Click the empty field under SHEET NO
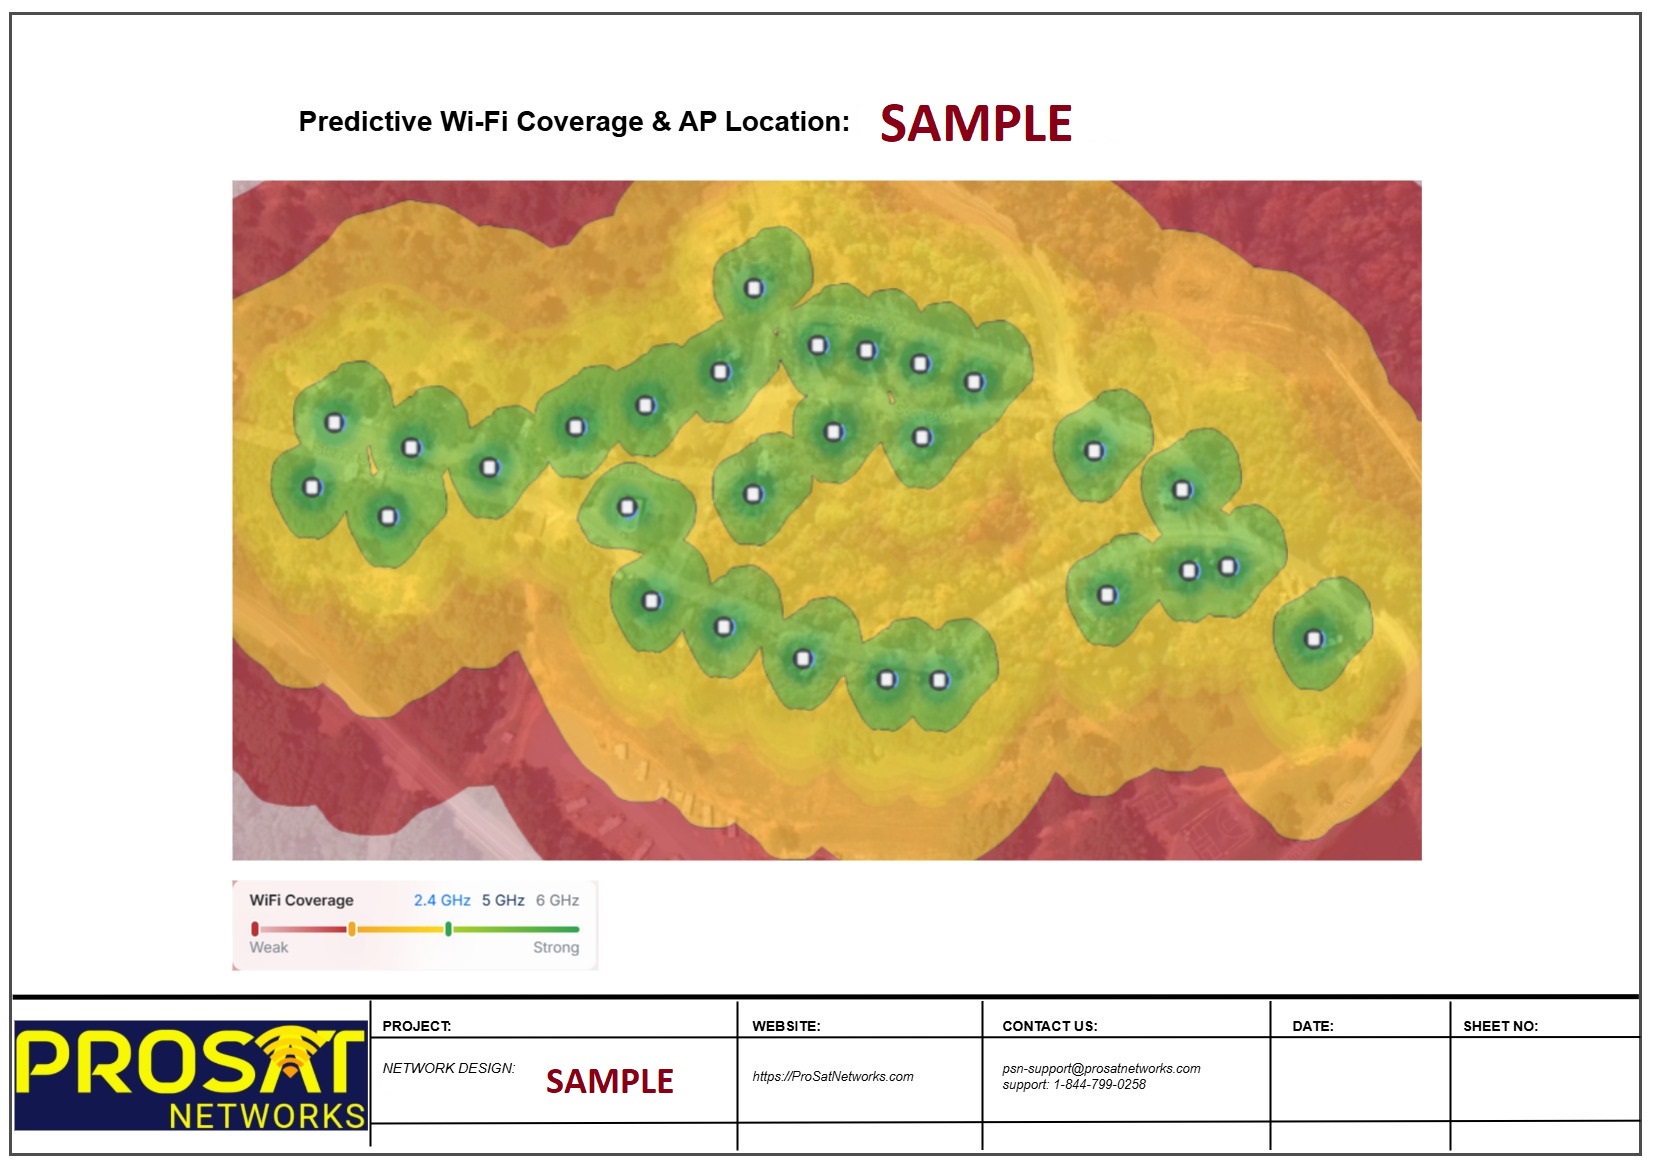 pyautogui.click(x=1543, y=1079)
